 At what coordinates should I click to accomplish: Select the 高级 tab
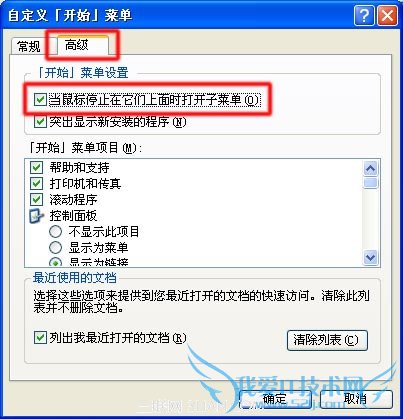coord(77,45)
